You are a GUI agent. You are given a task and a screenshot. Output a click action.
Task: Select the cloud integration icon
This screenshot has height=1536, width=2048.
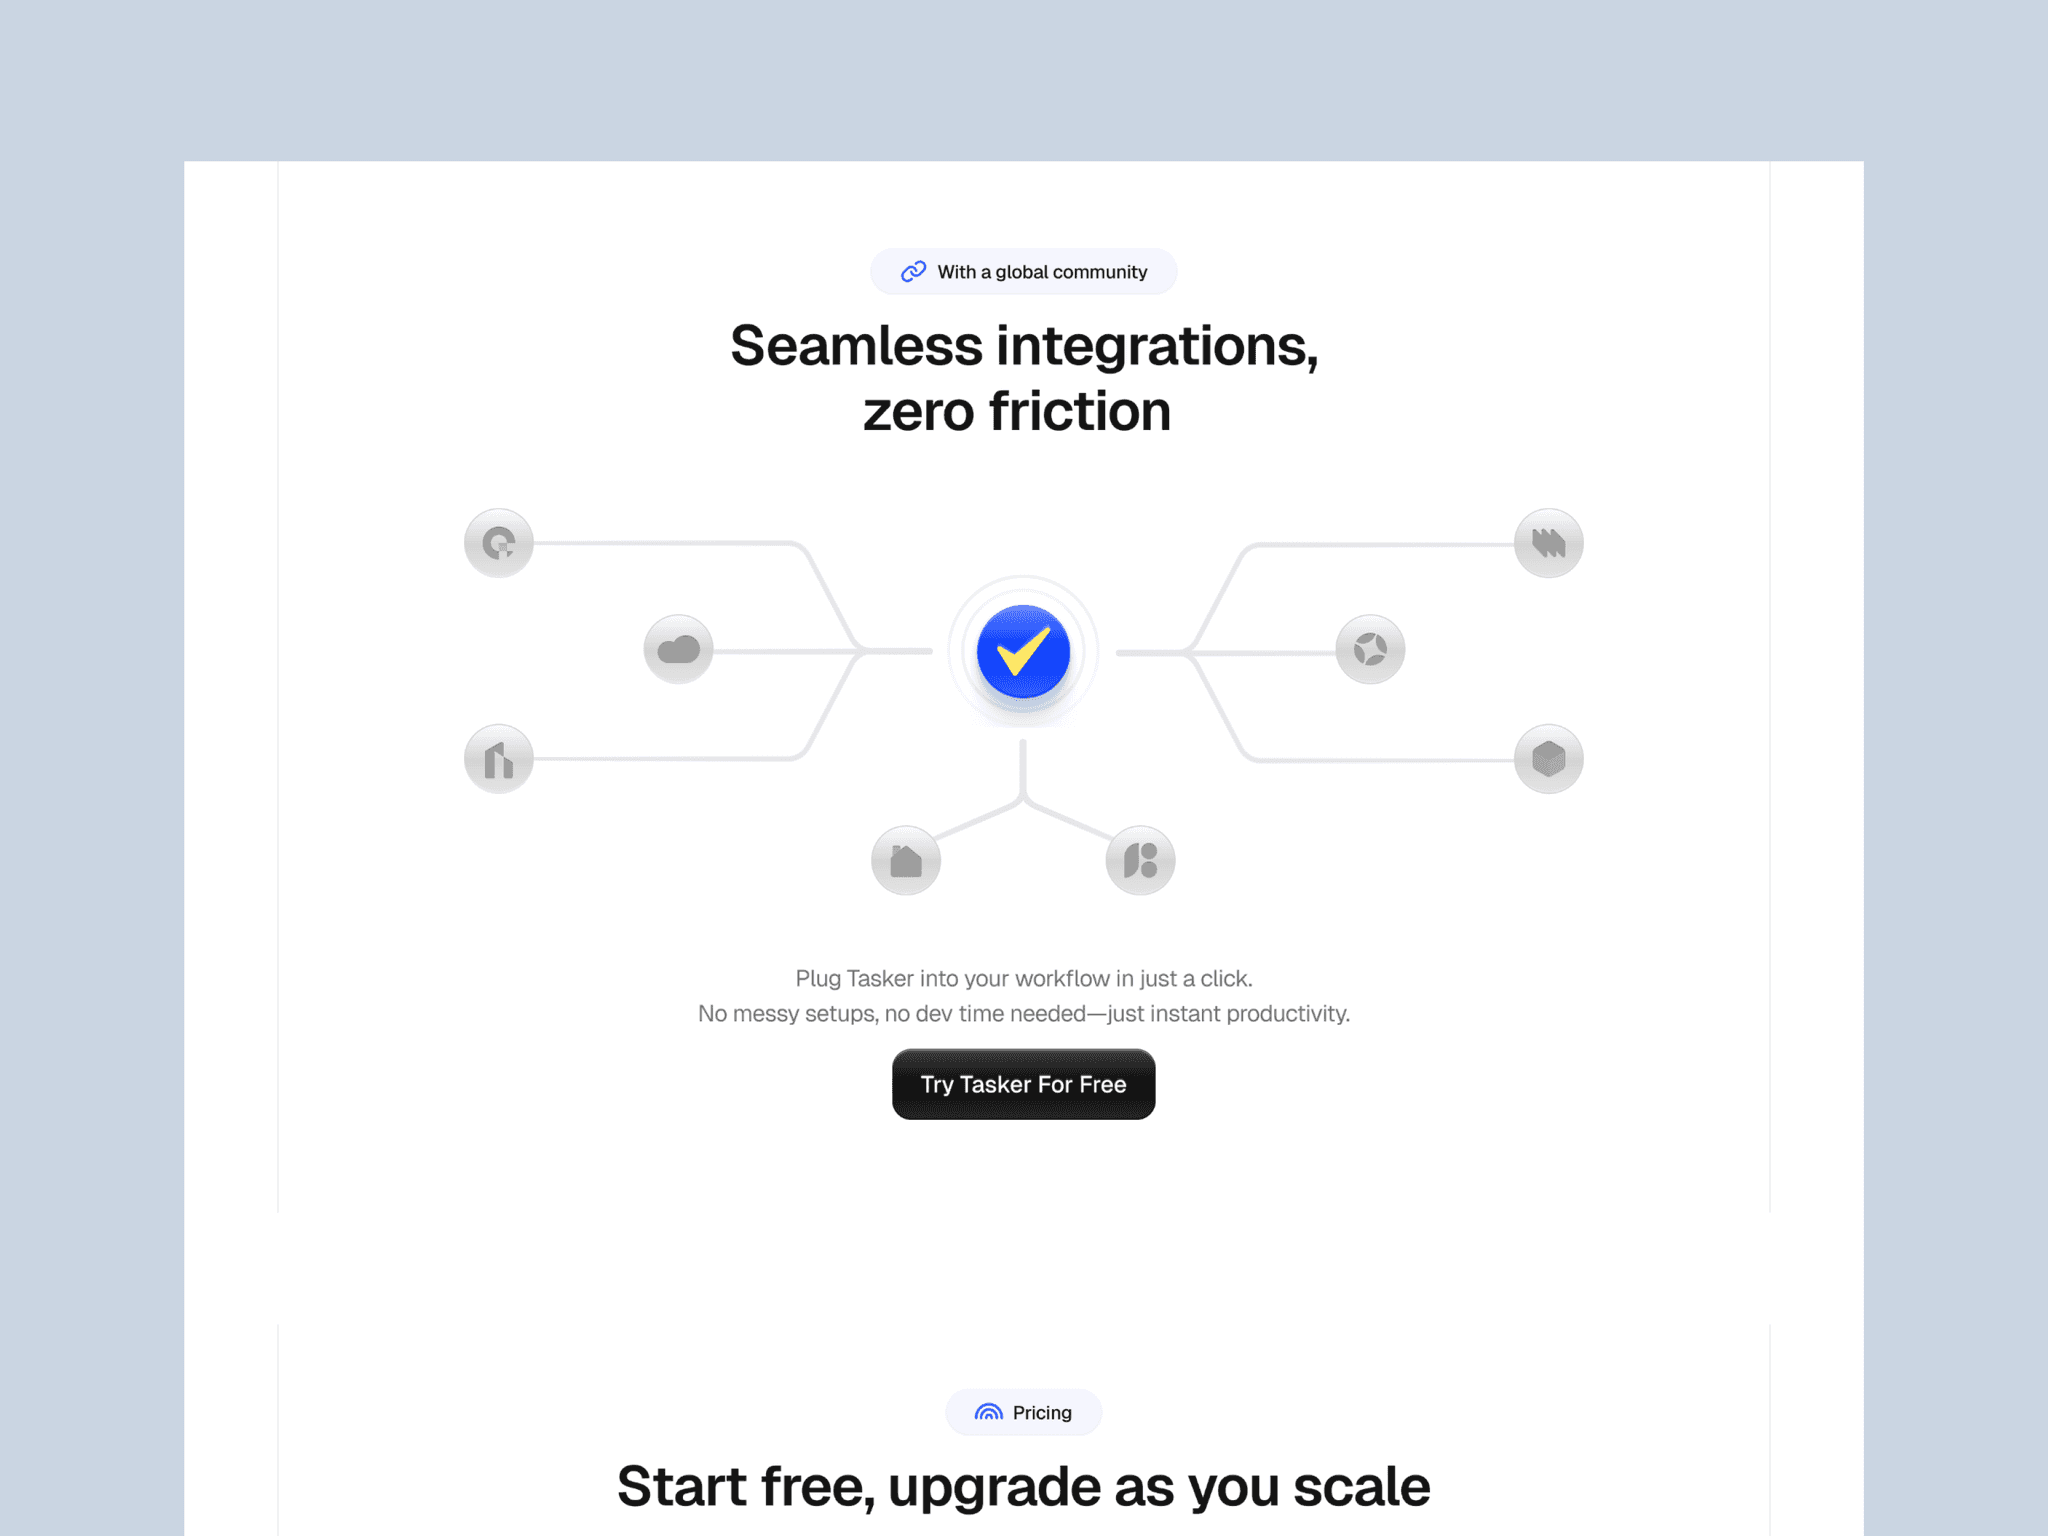pos(679,649)
